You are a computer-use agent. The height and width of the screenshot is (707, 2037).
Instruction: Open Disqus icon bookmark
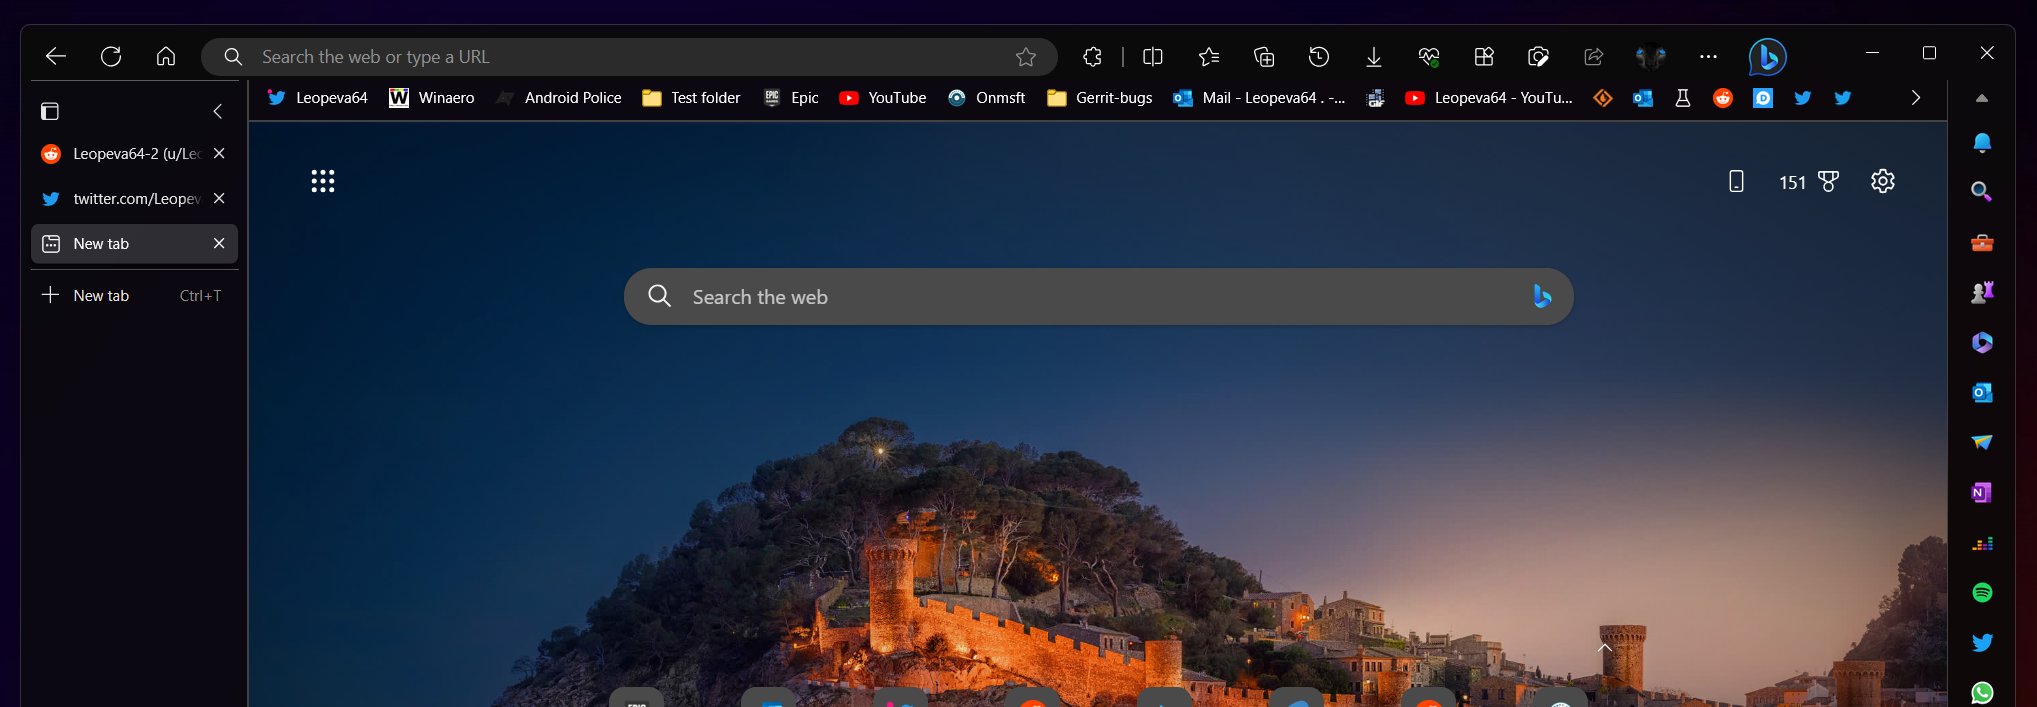click(x=1763, y=98)
